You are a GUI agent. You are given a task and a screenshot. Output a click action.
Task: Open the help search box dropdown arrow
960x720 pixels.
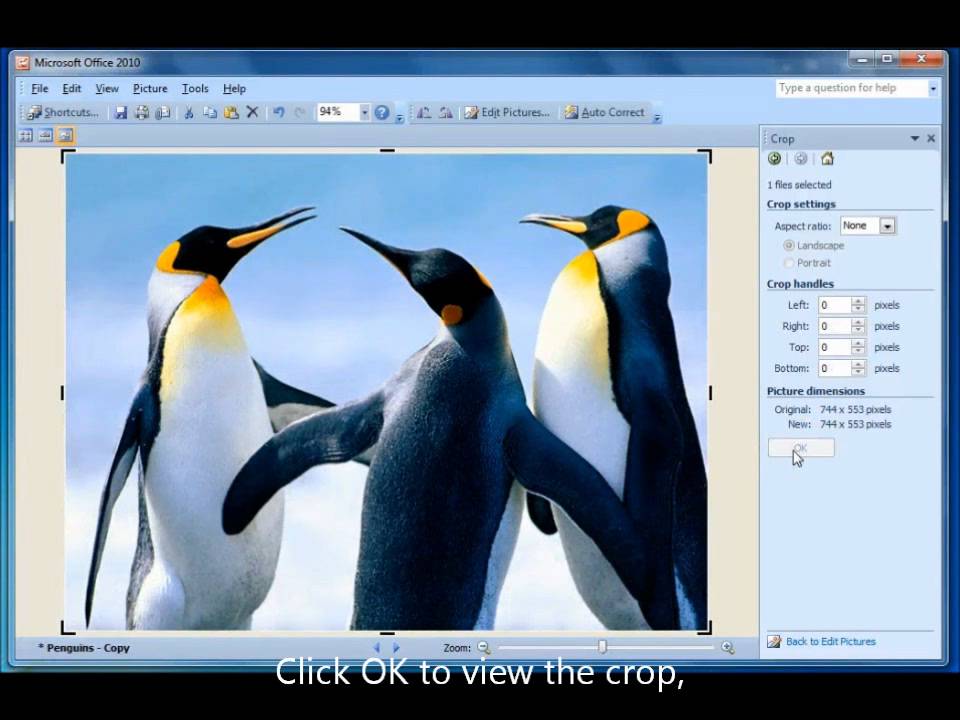pyautogui.click(x=933, y=88)
